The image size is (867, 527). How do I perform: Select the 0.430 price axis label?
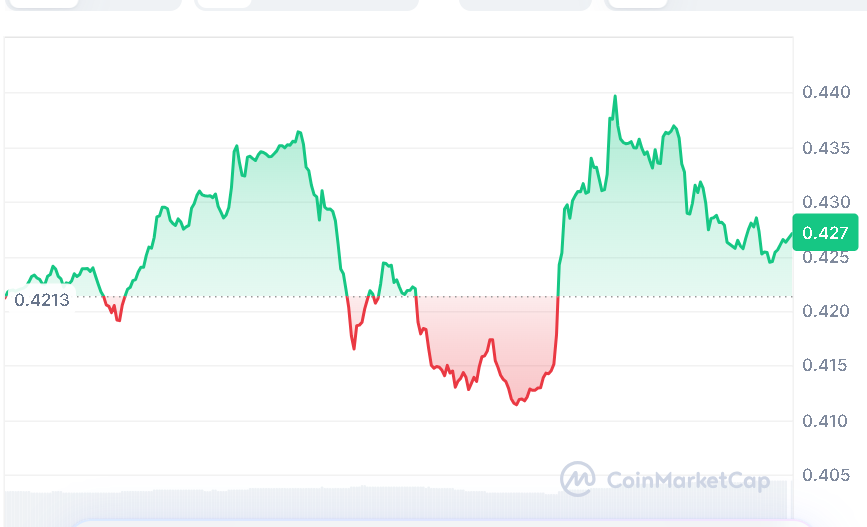click(826, 203)
